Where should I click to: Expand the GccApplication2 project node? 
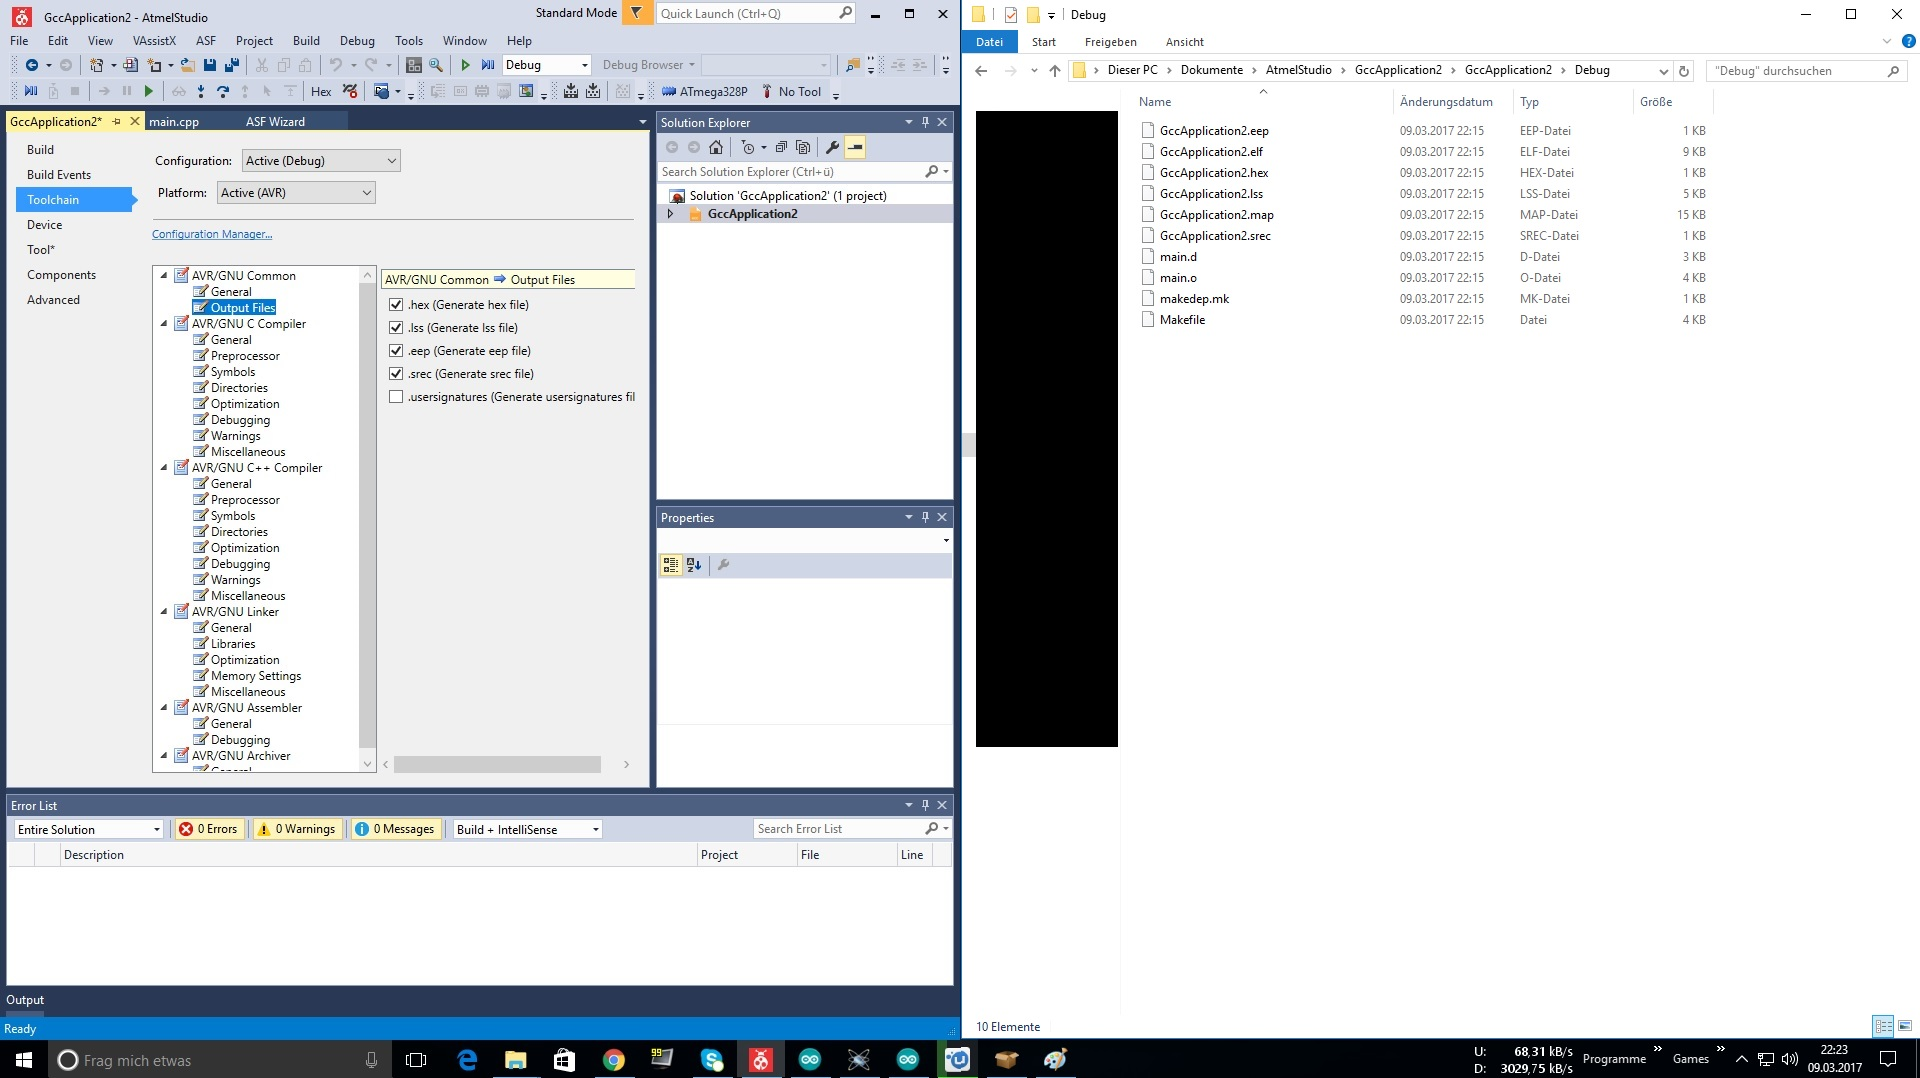(671, 214)
